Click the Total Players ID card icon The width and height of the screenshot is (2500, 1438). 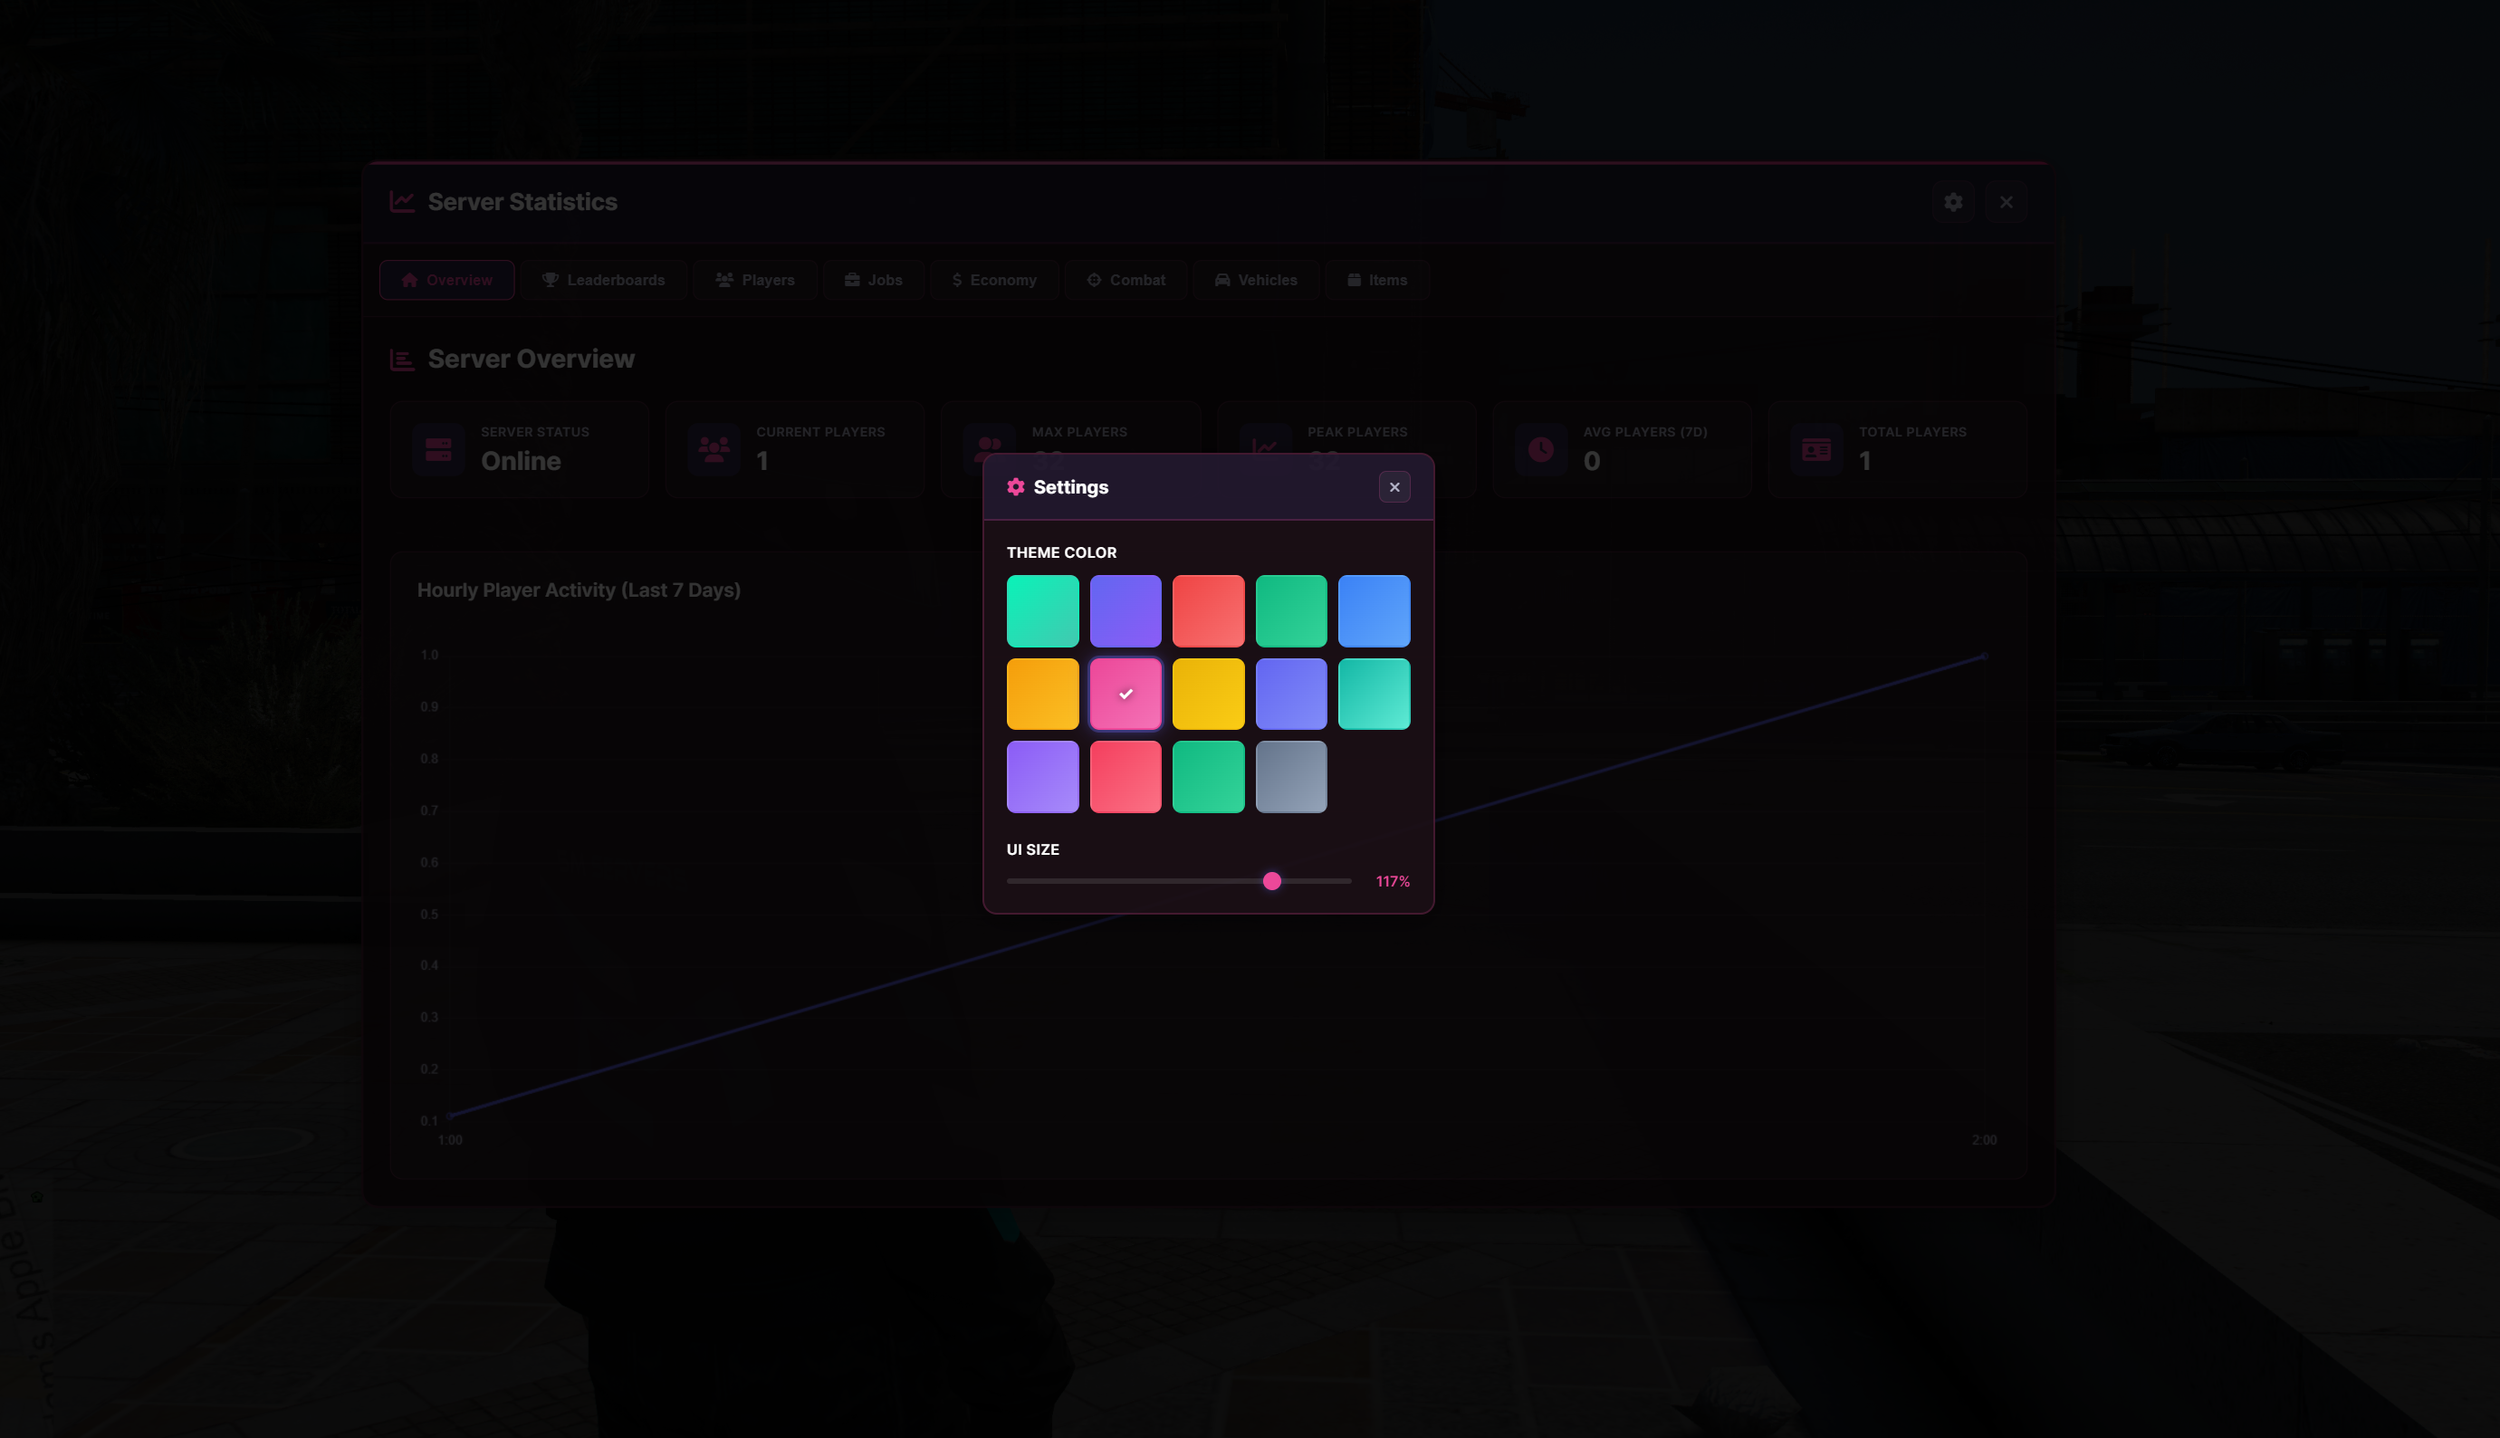point(1816,449)
